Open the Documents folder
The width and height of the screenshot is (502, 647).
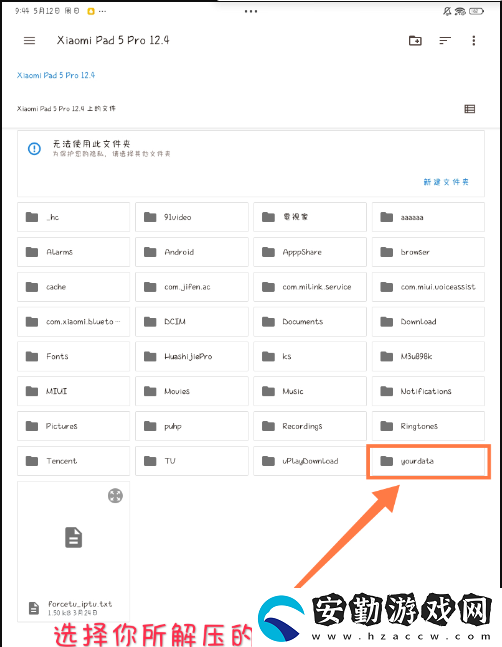tap(310, 321)
